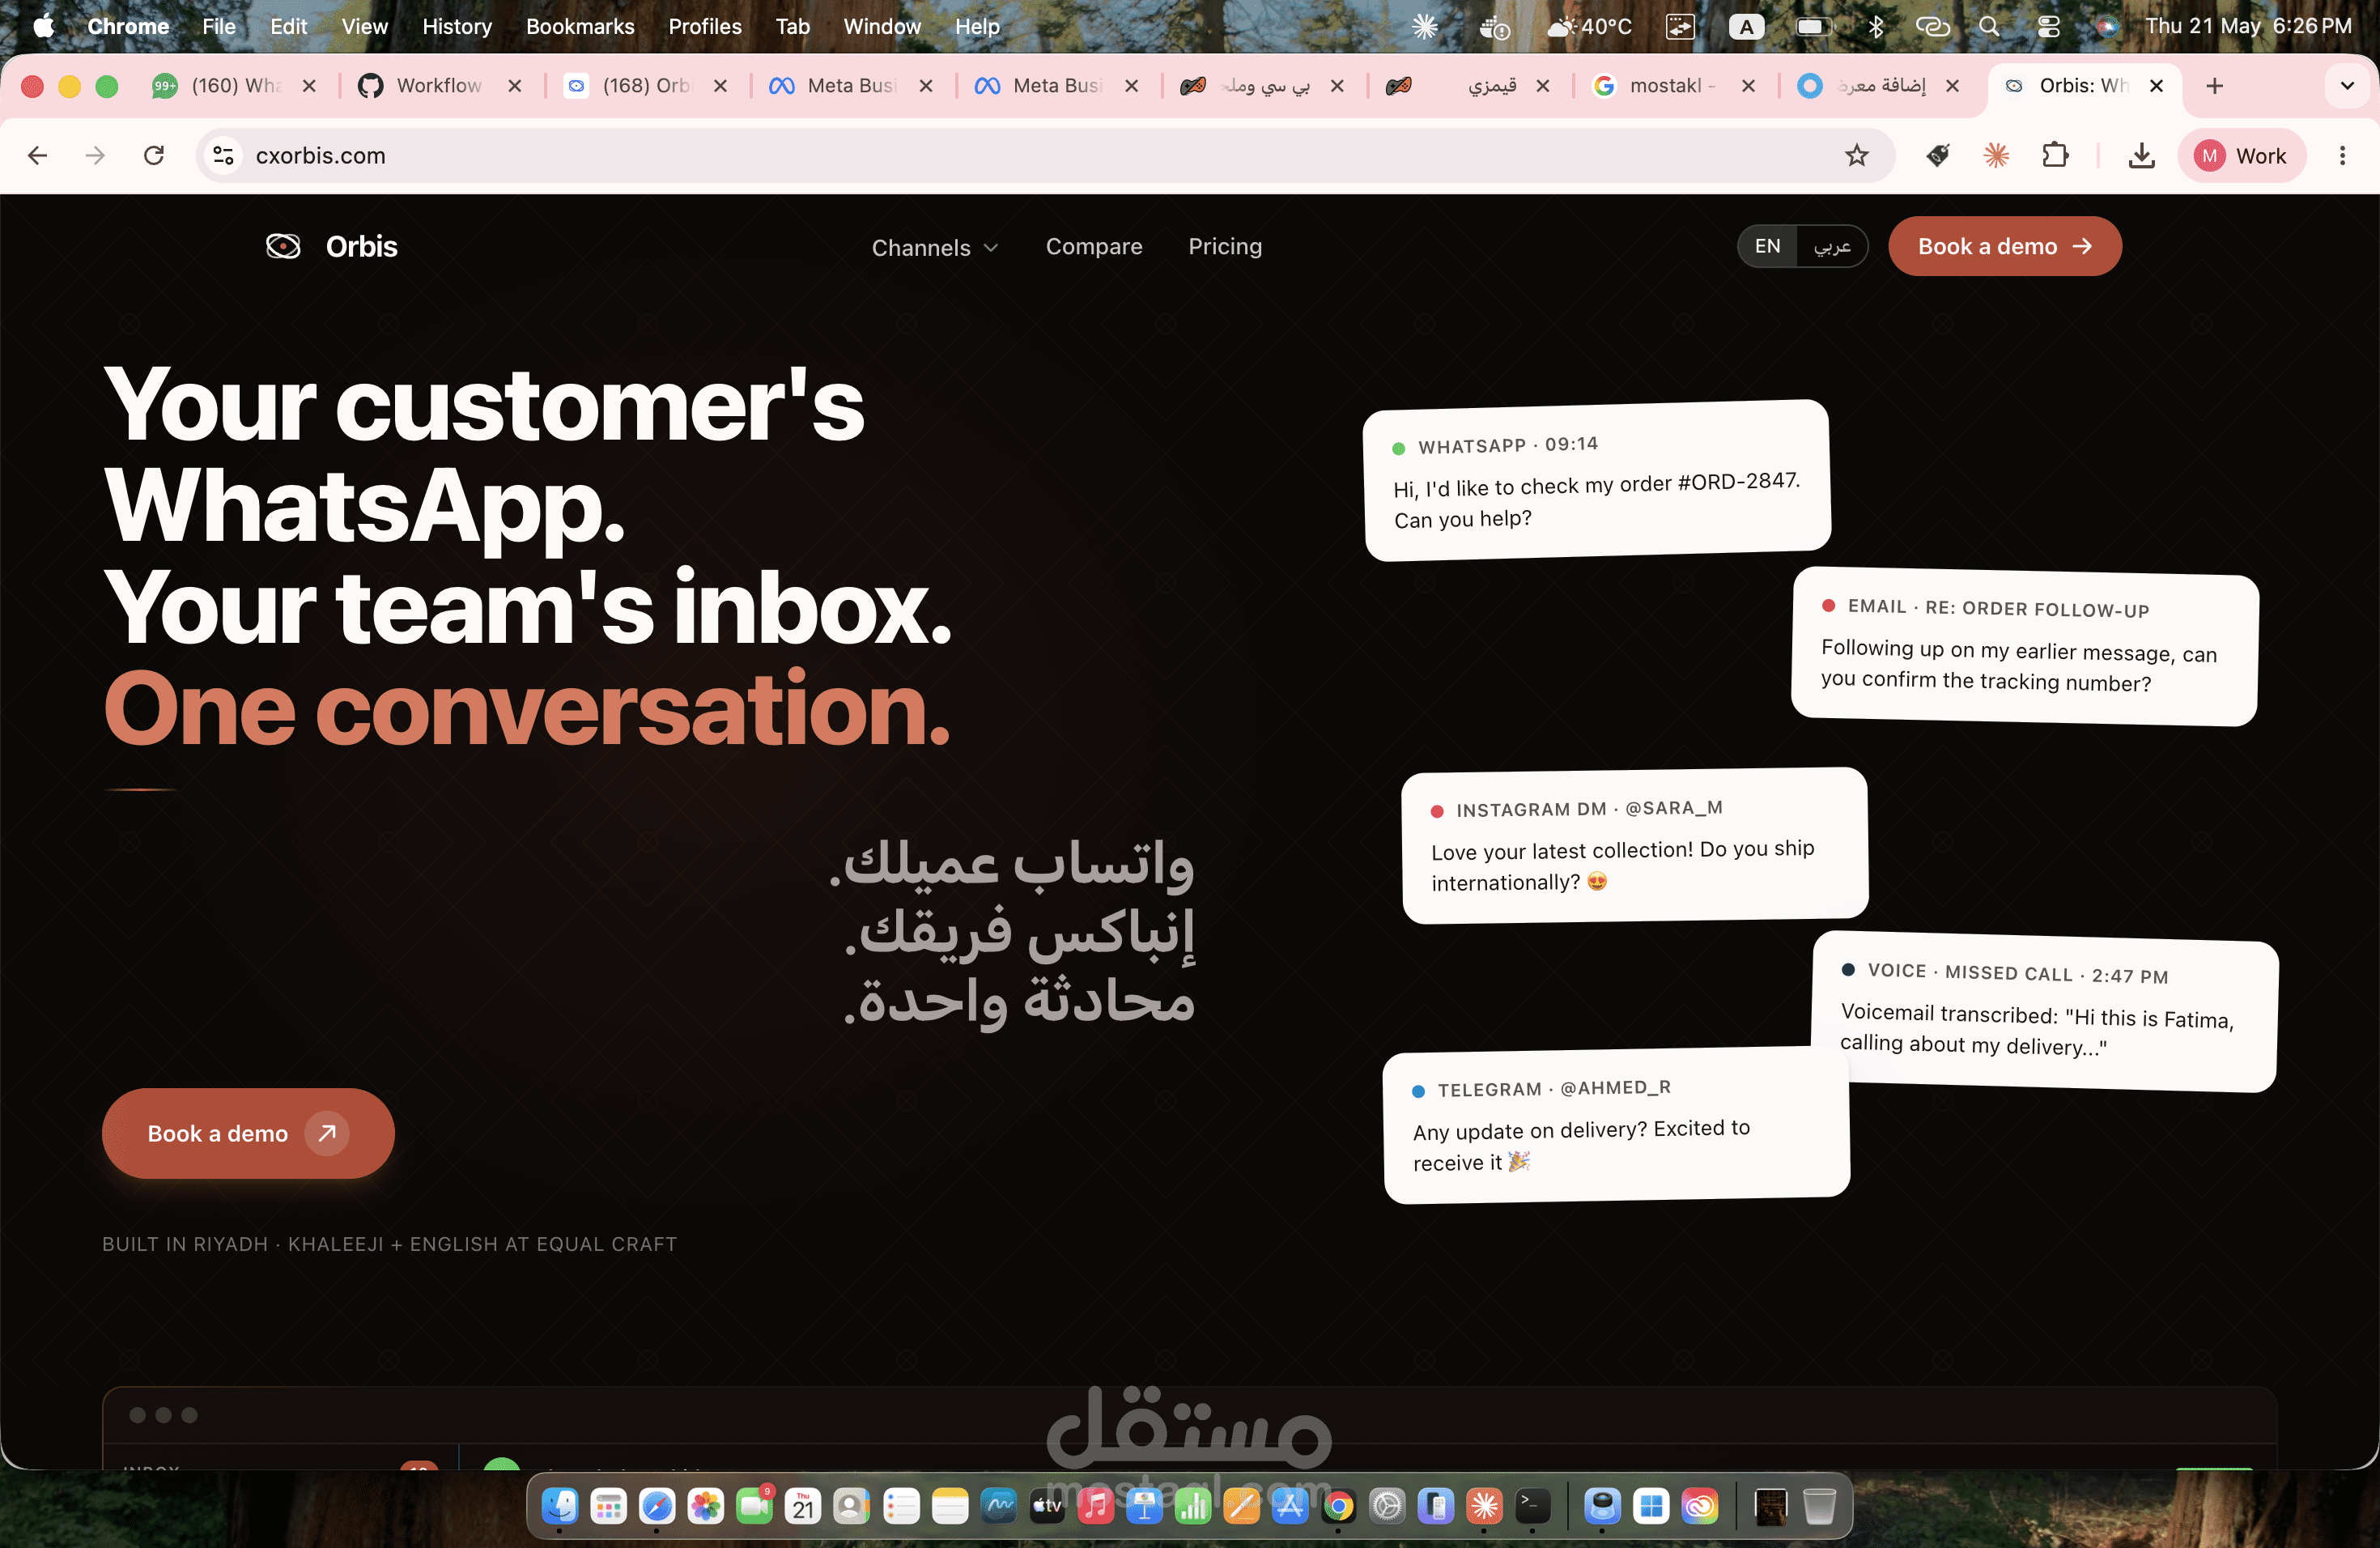Viewport: 2380px width, 1548px height.
Task: Expand the tab search dropdown arrow
Action: click(x=2346, y=86)
